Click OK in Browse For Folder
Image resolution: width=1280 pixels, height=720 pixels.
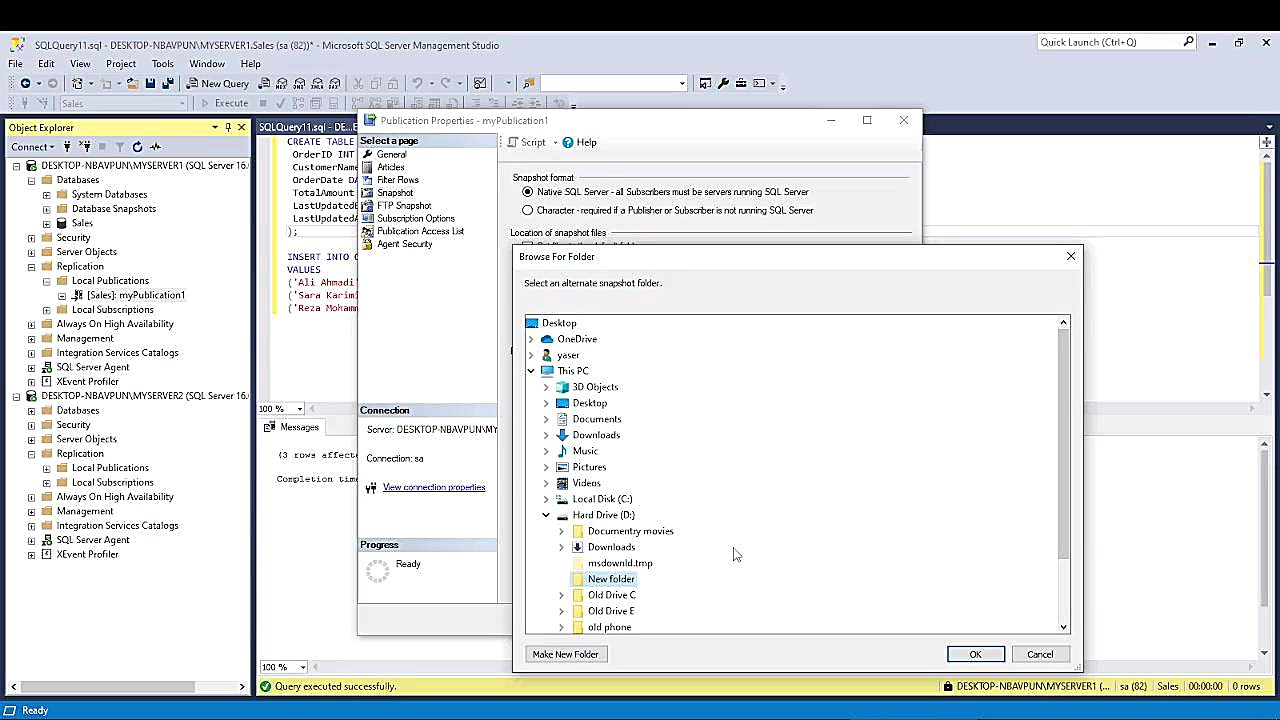(x=975, y=654)
